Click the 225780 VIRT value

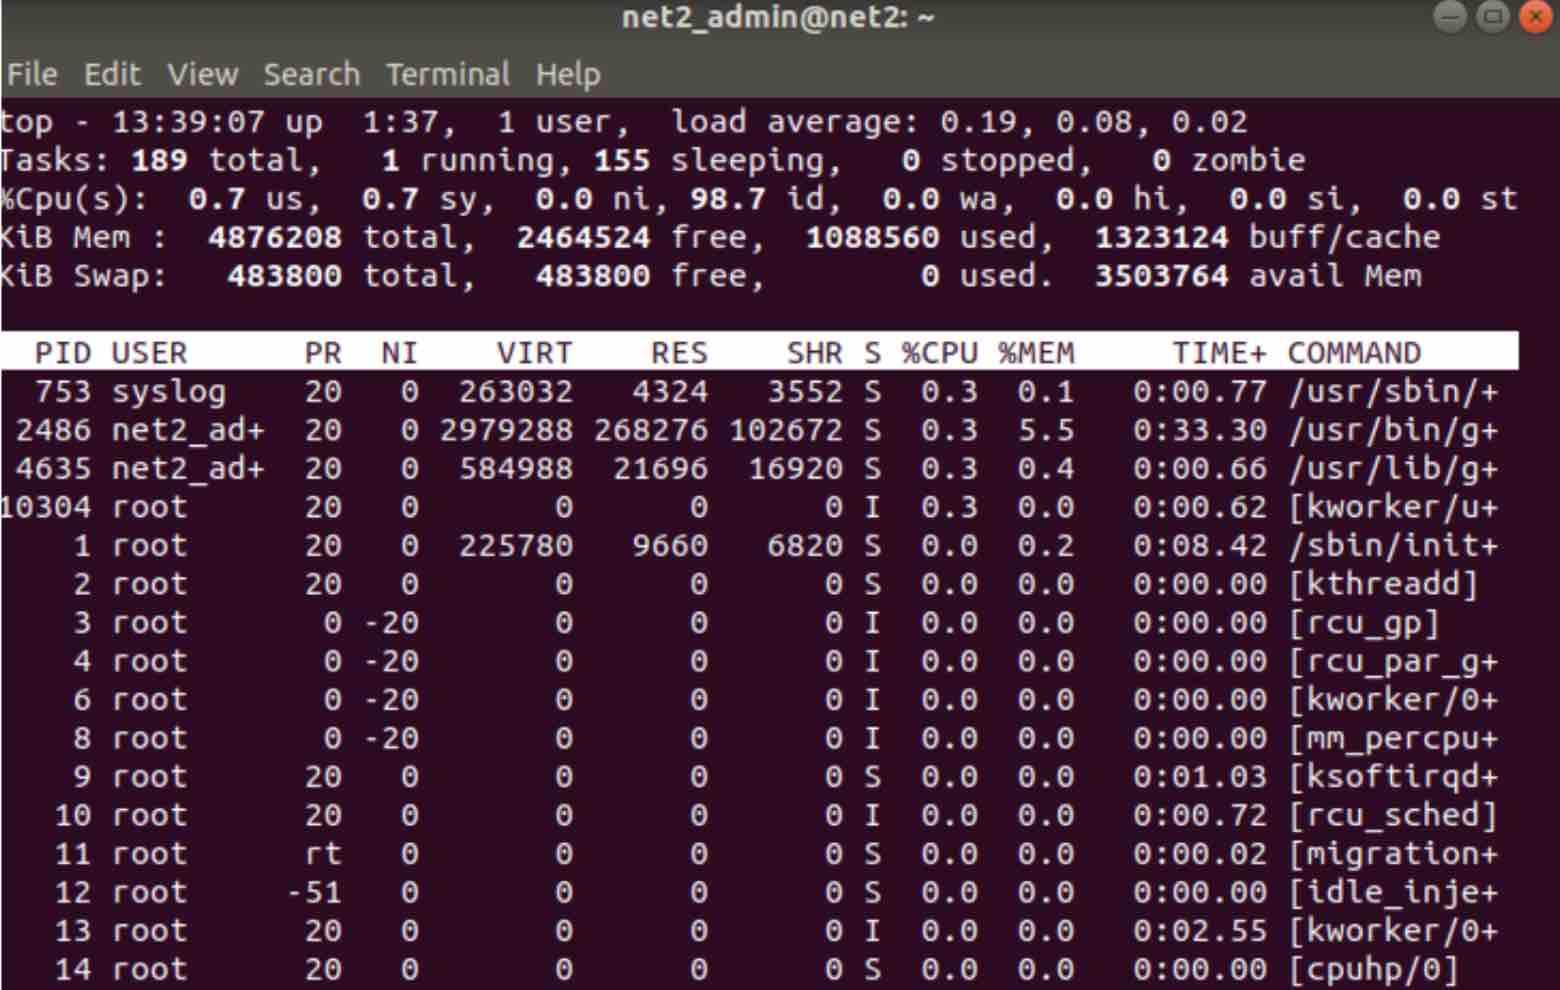tap(516, 546)
